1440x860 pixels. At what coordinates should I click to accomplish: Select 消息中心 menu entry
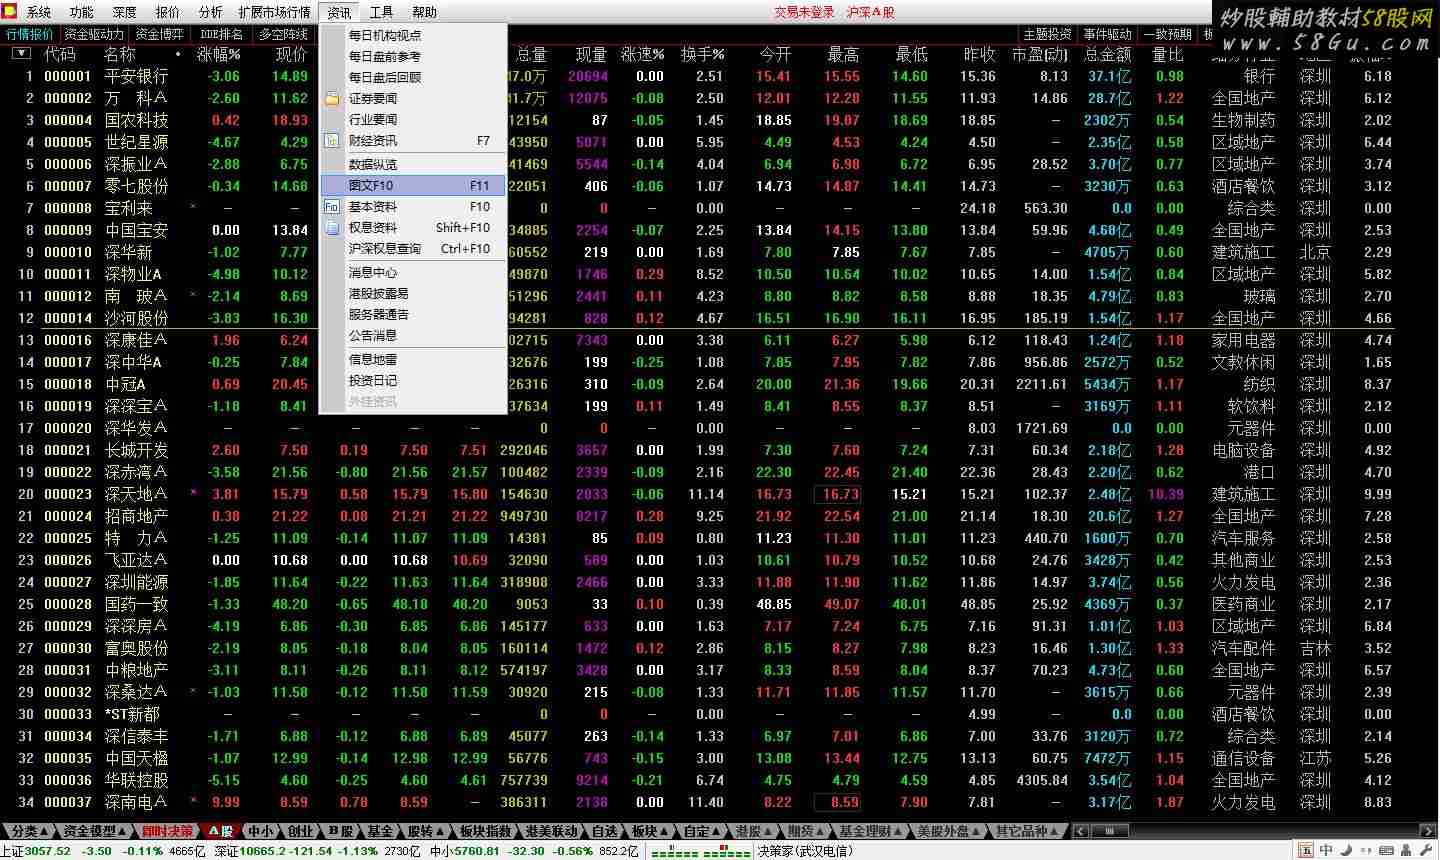tap(413, 272)
